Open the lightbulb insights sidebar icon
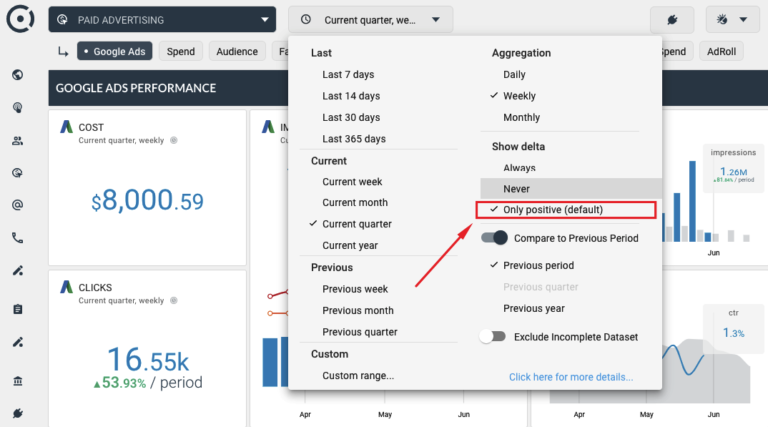The height and width of the screenshot is (427, 768). (x=18, y=108)
